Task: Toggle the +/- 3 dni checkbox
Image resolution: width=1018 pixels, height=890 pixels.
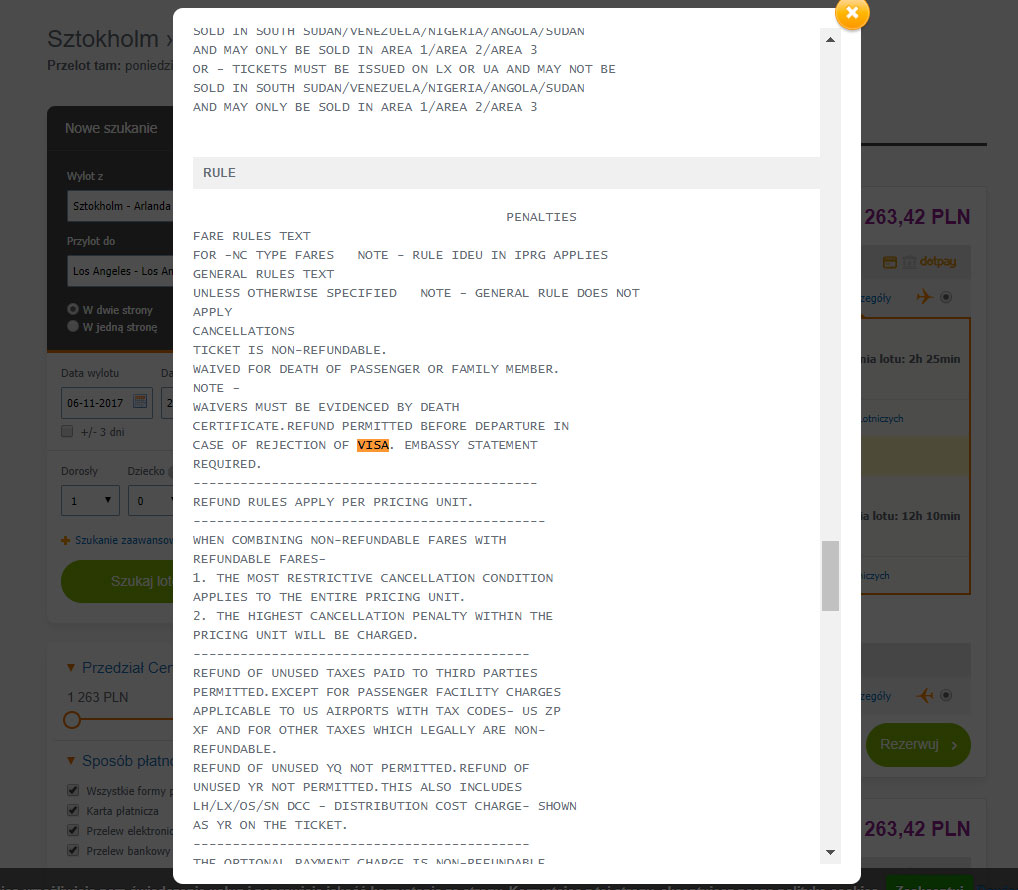Action: pyautogui.click(x=67, y=432)
